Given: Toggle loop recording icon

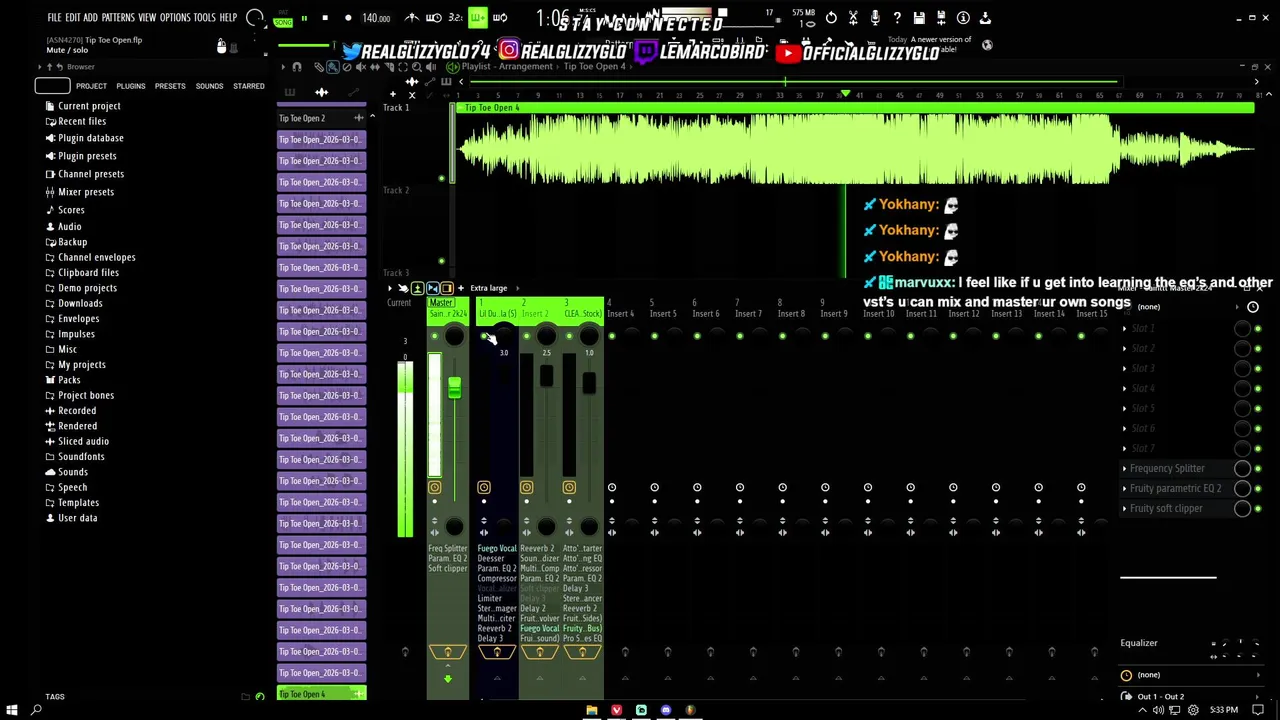Looking at the screenshot, I should pyautogui.click(x=500, y=18).
